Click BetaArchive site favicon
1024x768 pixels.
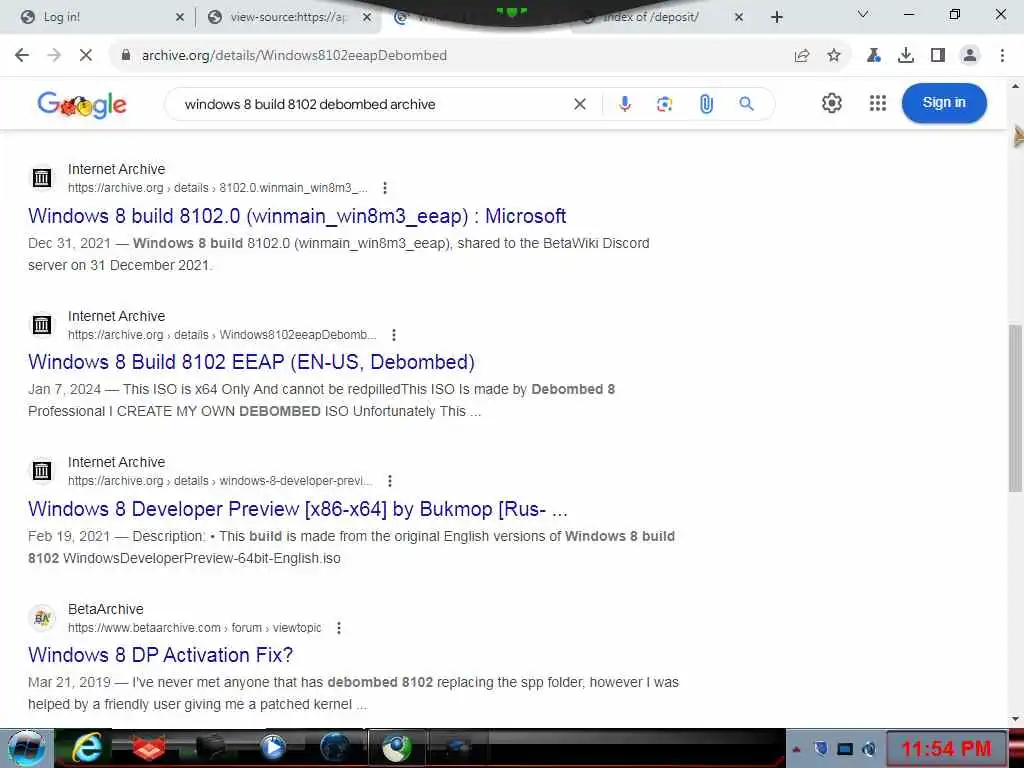point(42,618)
